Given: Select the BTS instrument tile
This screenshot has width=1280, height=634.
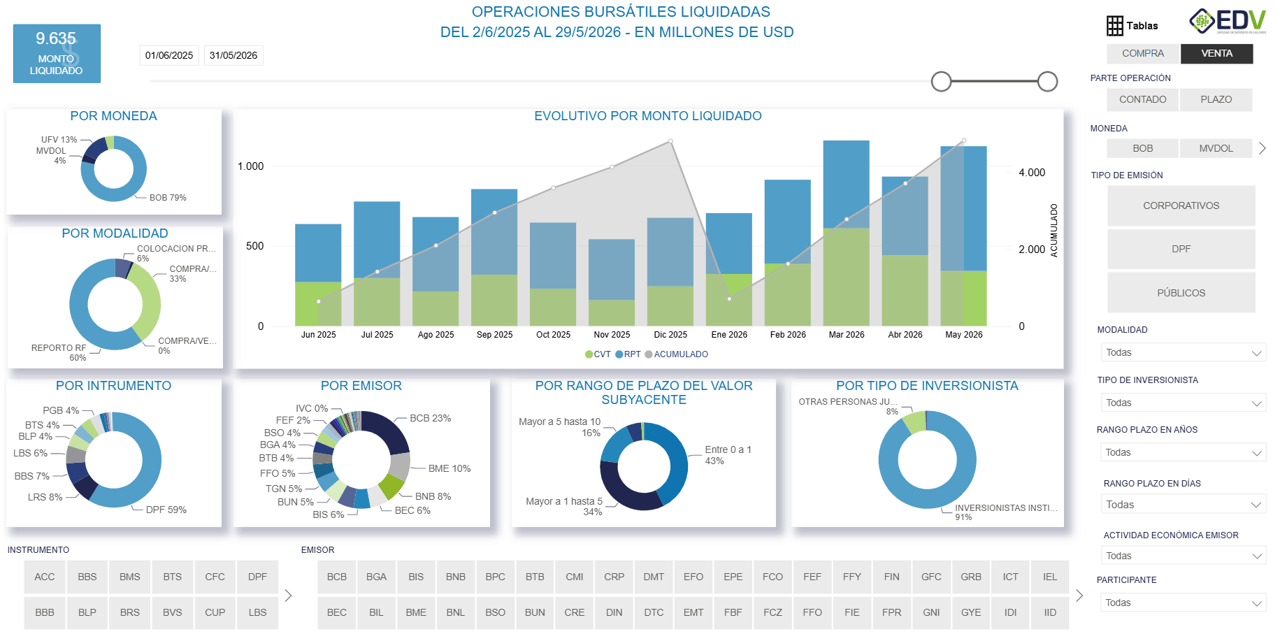Looking at the screenshot, I should 172,577.
